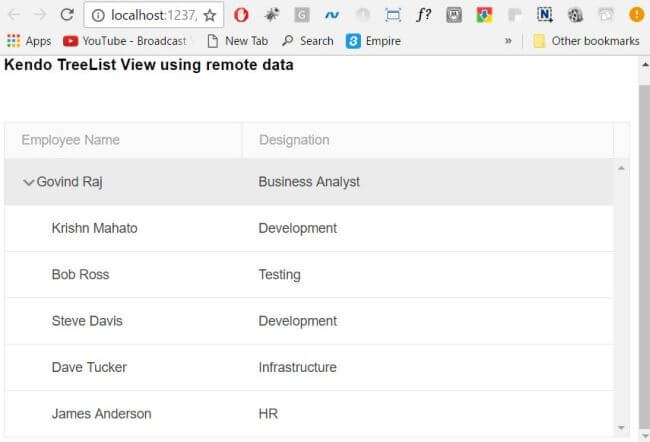The image size is (650, 442).
Task: Click the orange alert icon in toolbar
Action: 636,15
